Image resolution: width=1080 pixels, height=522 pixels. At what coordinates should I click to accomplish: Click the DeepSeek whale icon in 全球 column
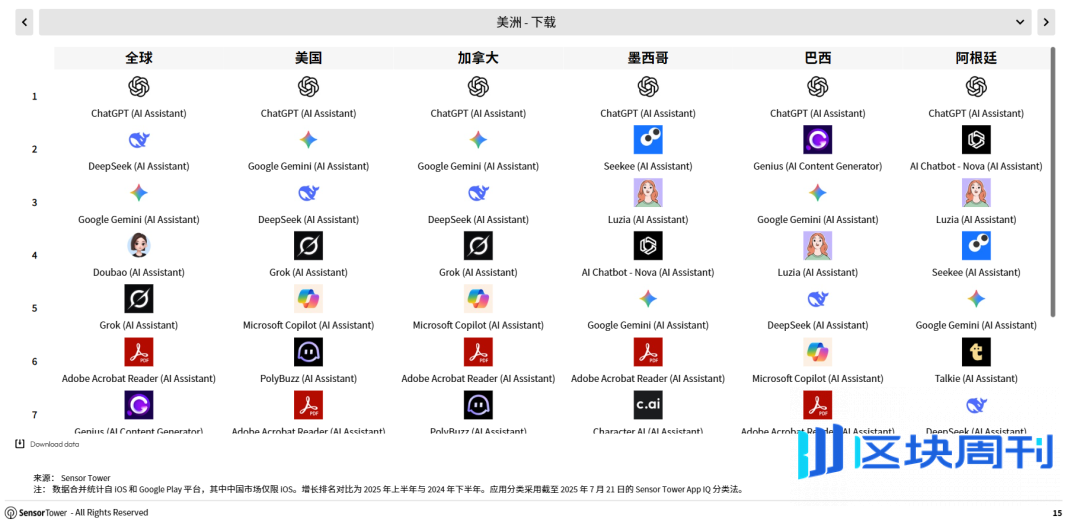point(138,140)
